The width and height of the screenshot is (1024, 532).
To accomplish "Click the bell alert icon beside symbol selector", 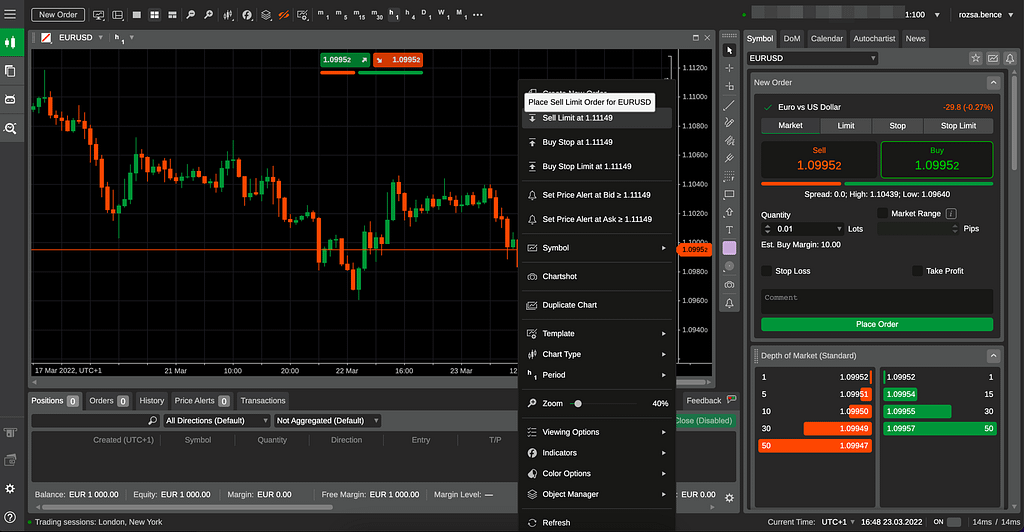I will coord(1012,58).
